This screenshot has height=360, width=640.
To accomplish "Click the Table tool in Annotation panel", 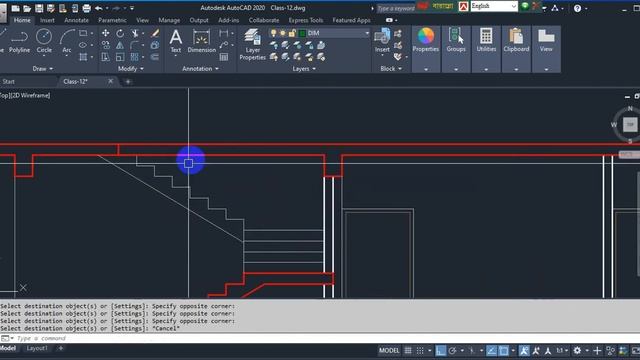I will point(224,57).
